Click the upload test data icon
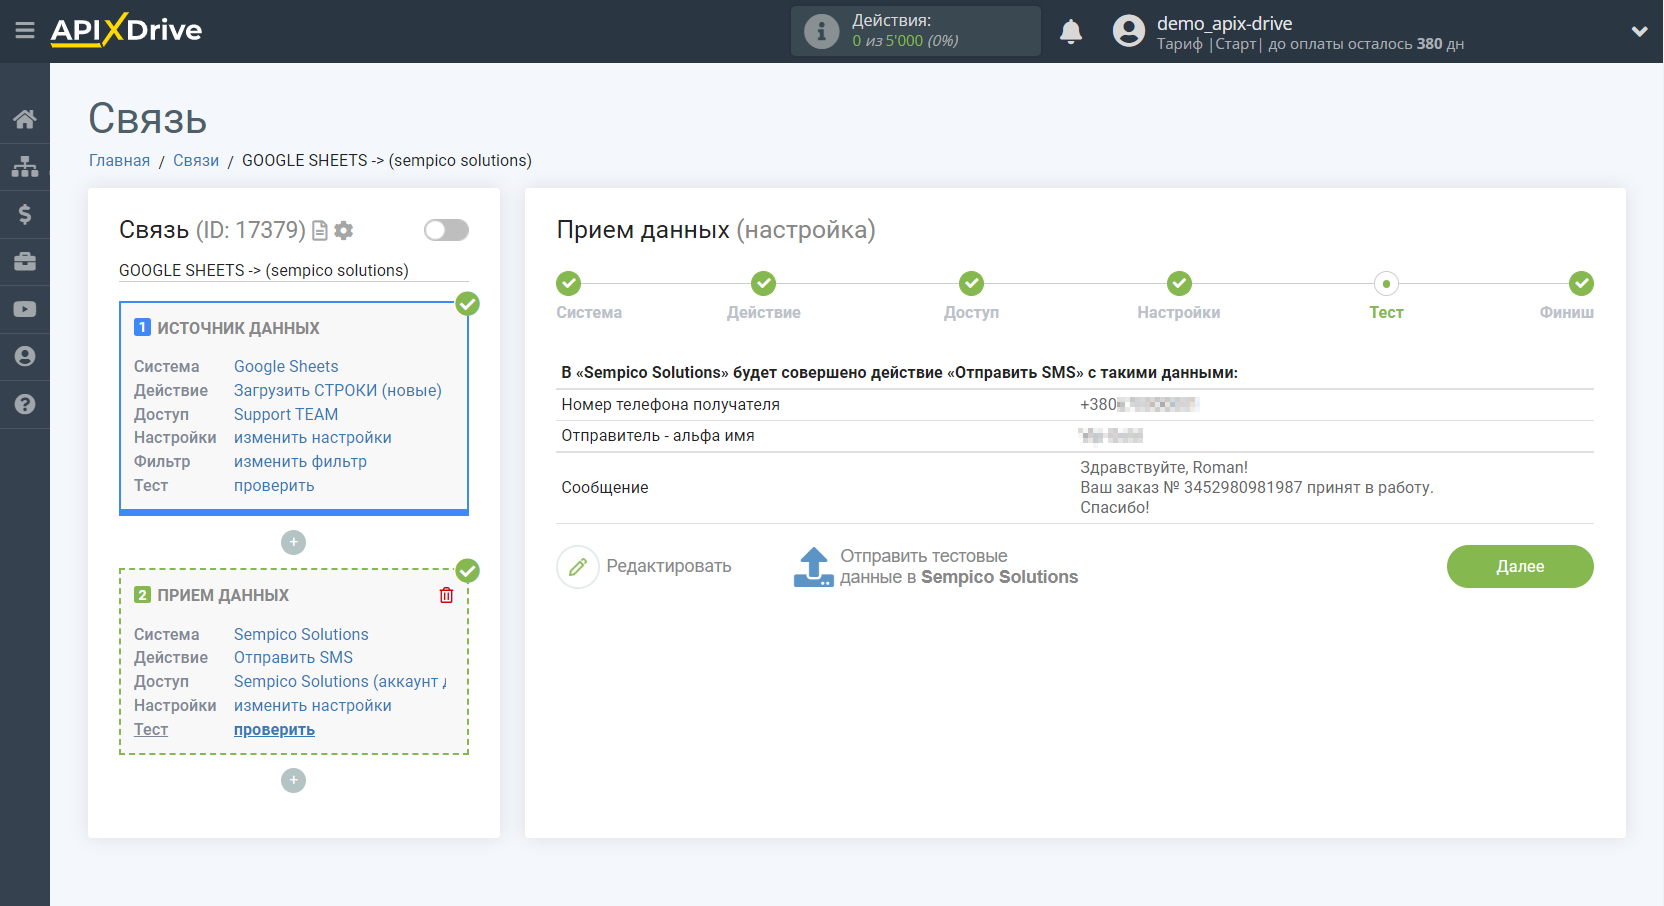Screen dimensions: 1664x906 click(x=814, y=567)
